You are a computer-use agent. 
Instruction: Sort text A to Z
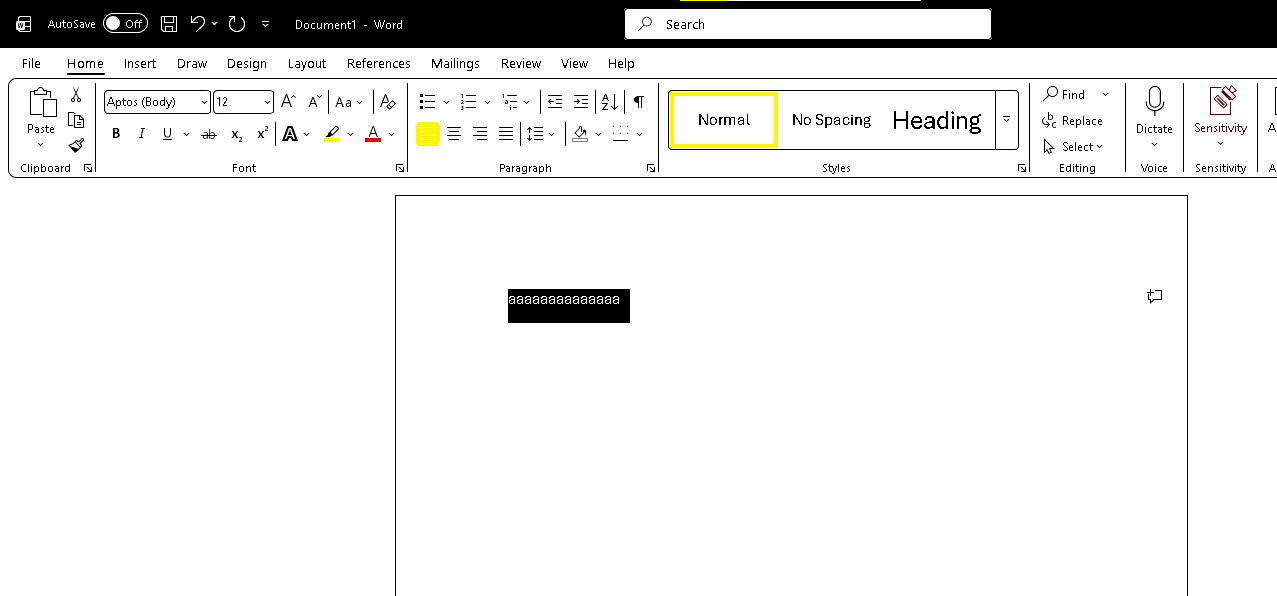(609, 101)
